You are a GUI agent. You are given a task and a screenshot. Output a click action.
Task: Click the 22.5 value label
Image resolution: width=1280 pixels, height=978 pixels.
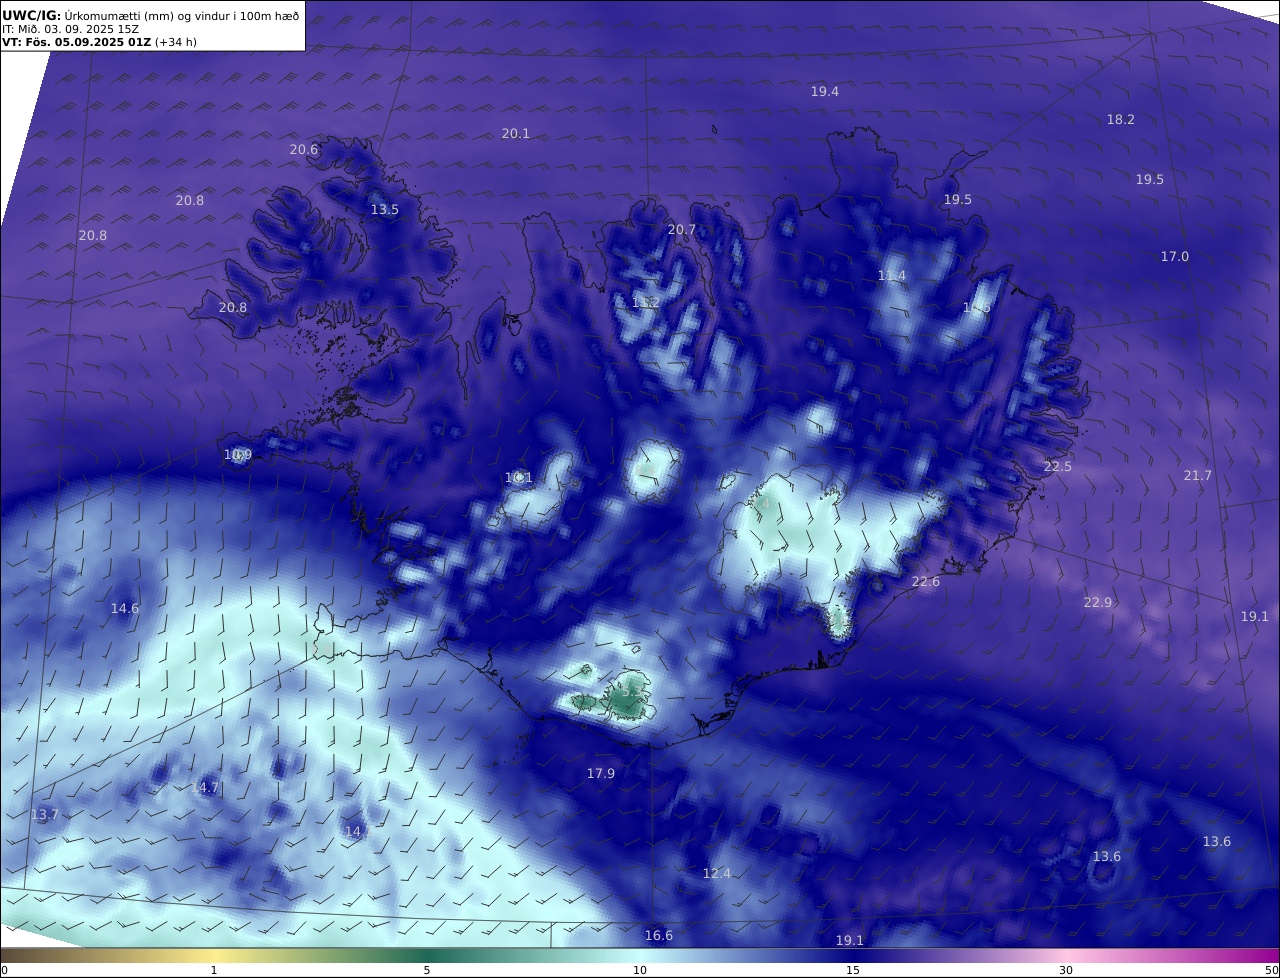[1057, 466]
